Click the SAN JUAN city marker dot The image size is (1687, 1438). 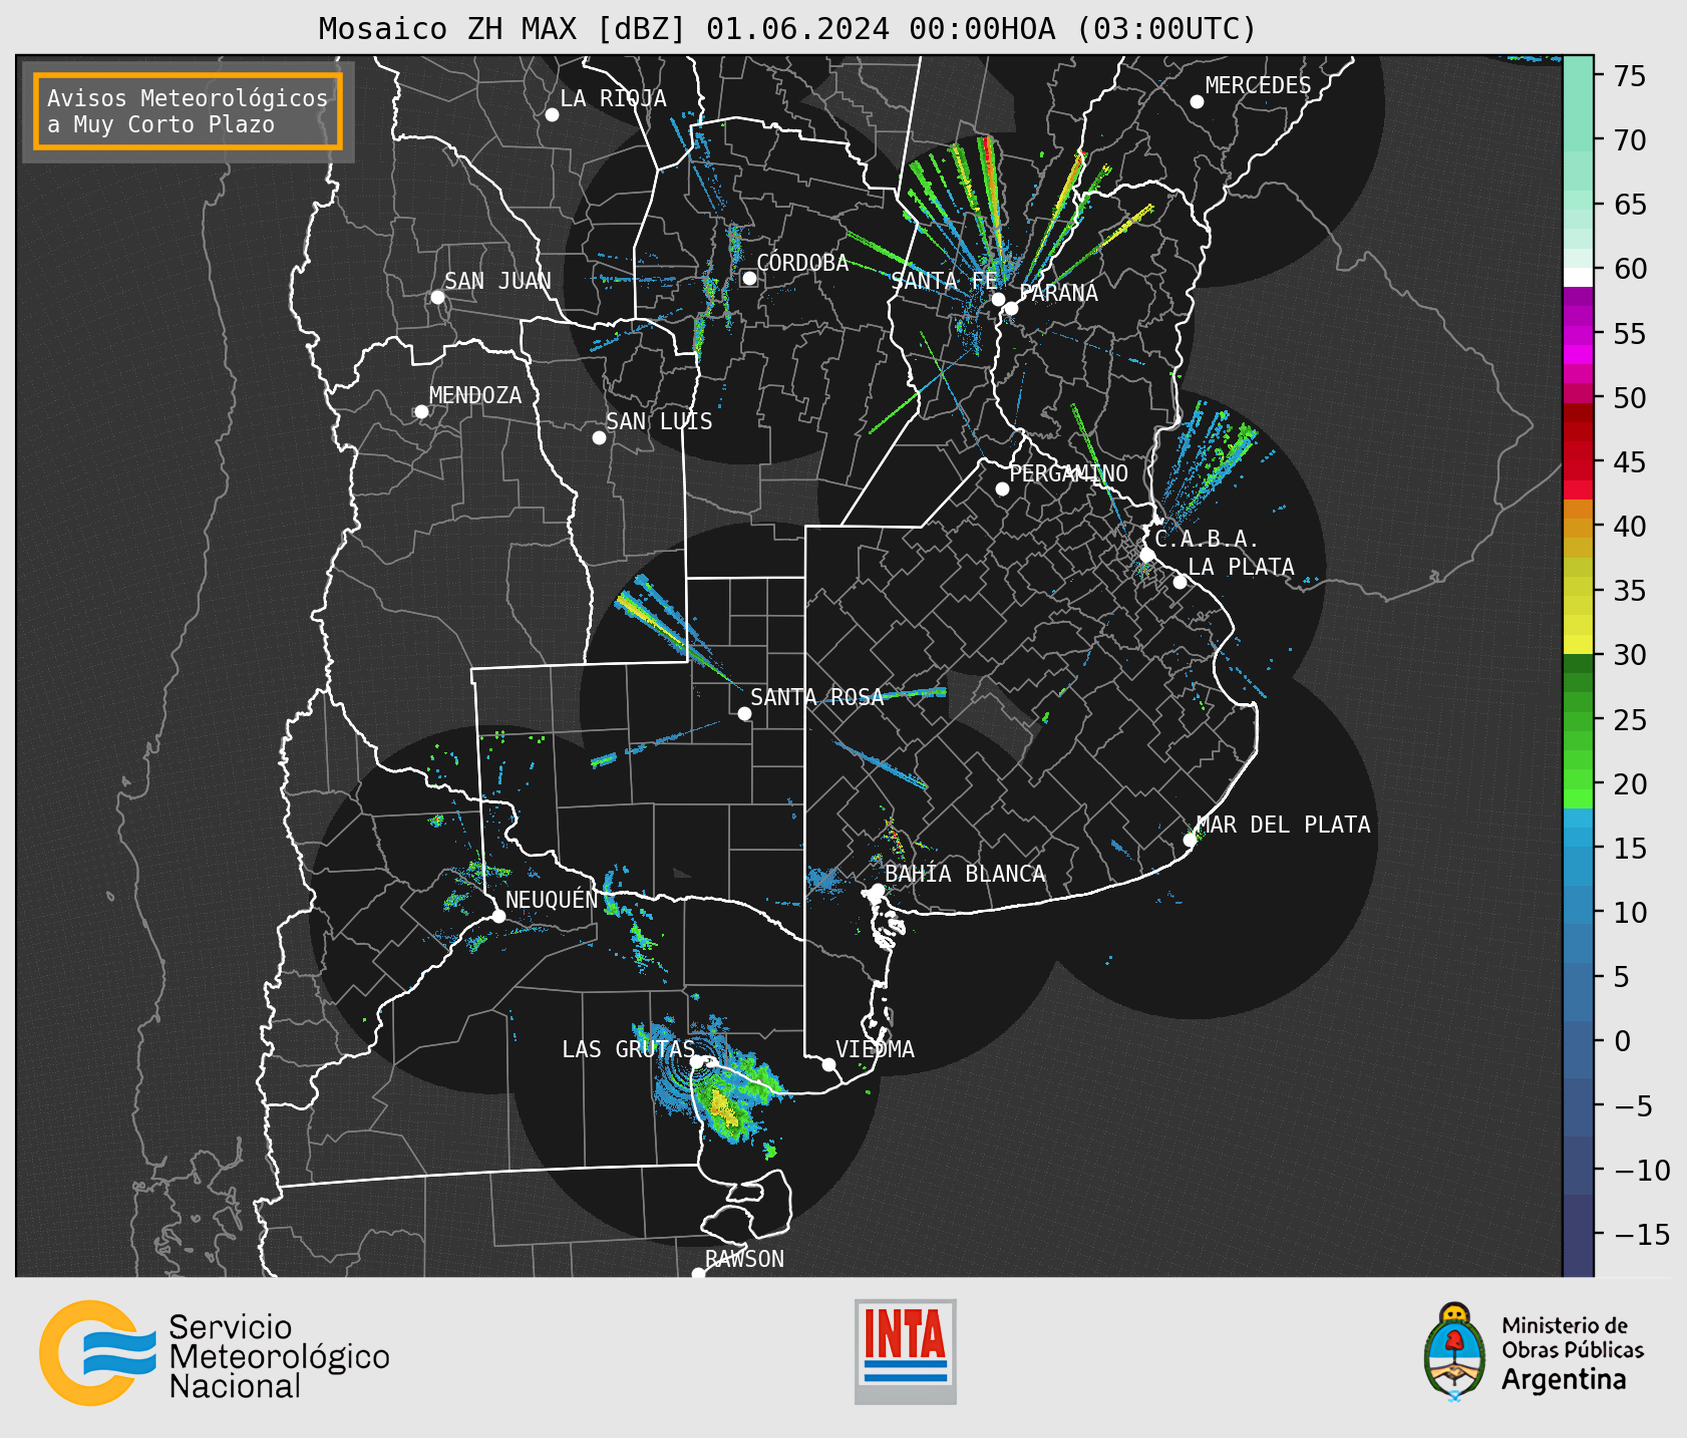click(x=437, y=297)
